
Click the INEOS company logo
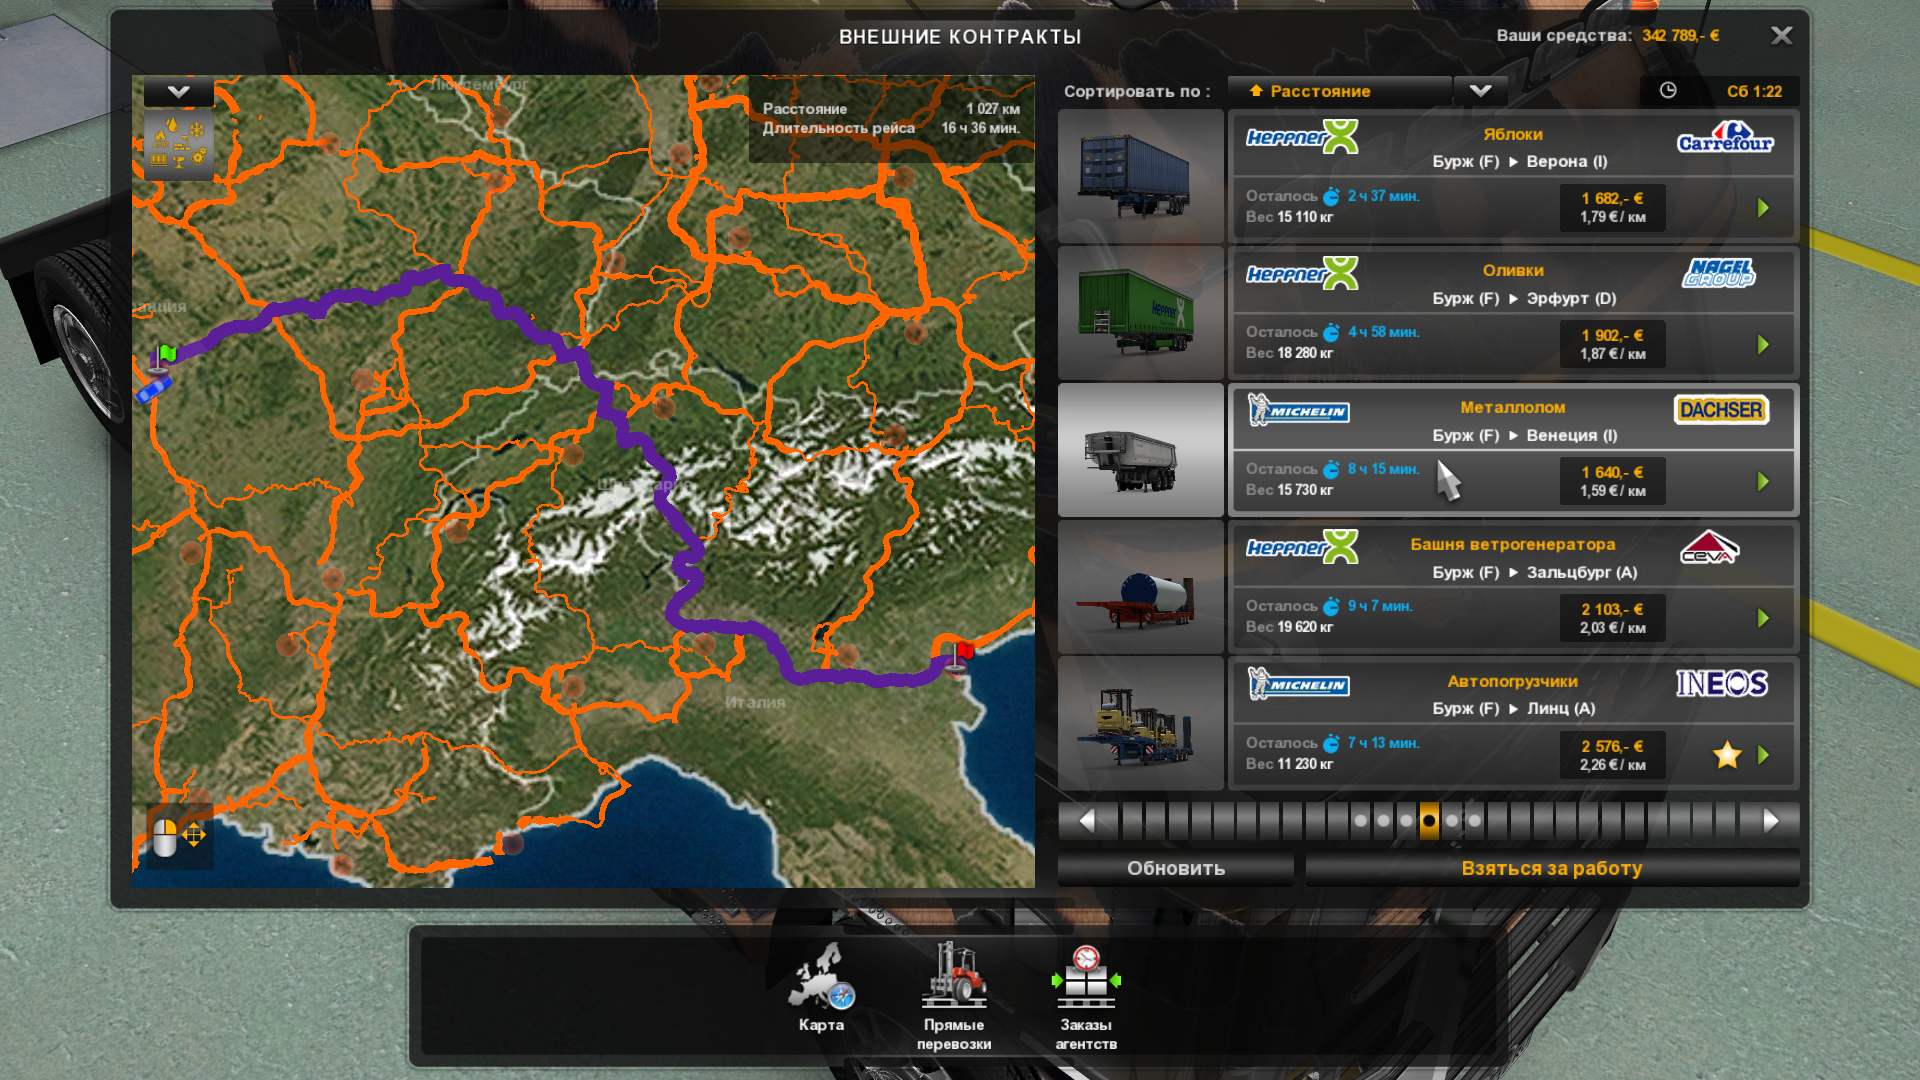pos(1722,684)
